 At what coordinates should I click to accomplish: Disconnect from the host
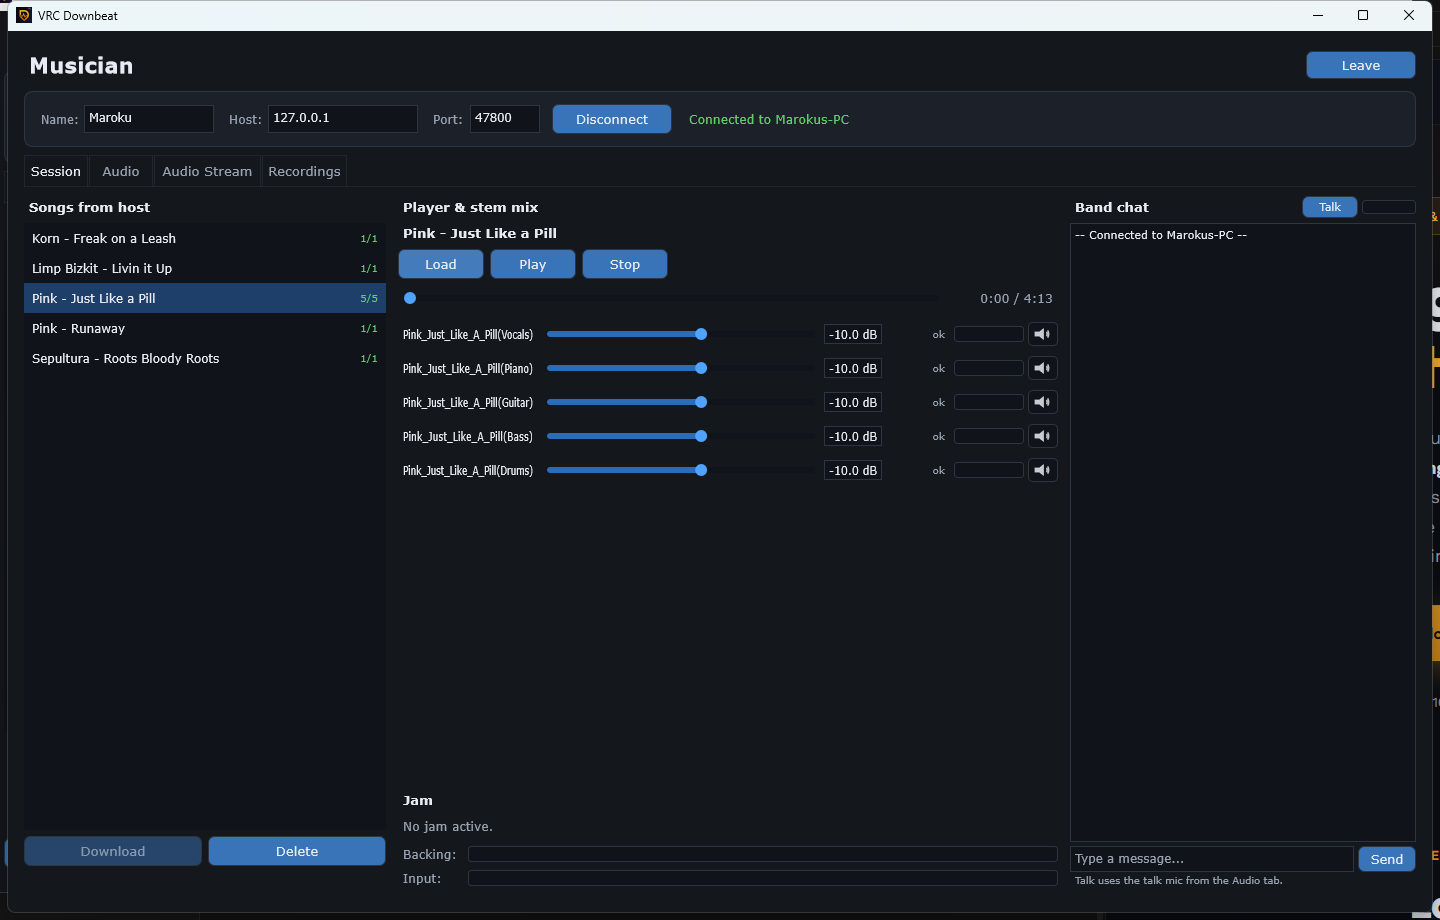point(612,119)
